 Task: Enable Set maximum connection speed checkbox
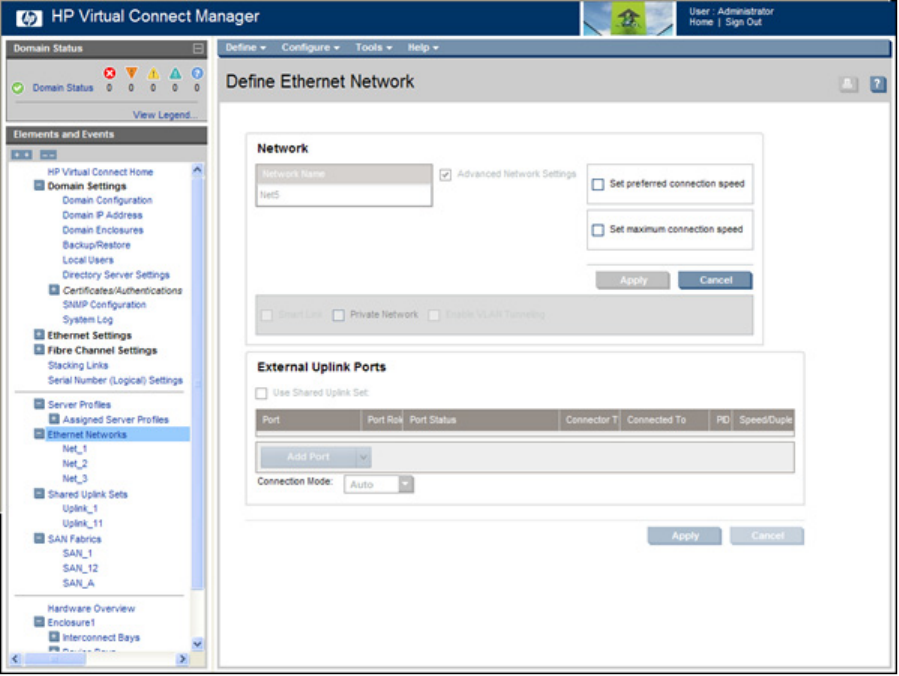[598, 229]
